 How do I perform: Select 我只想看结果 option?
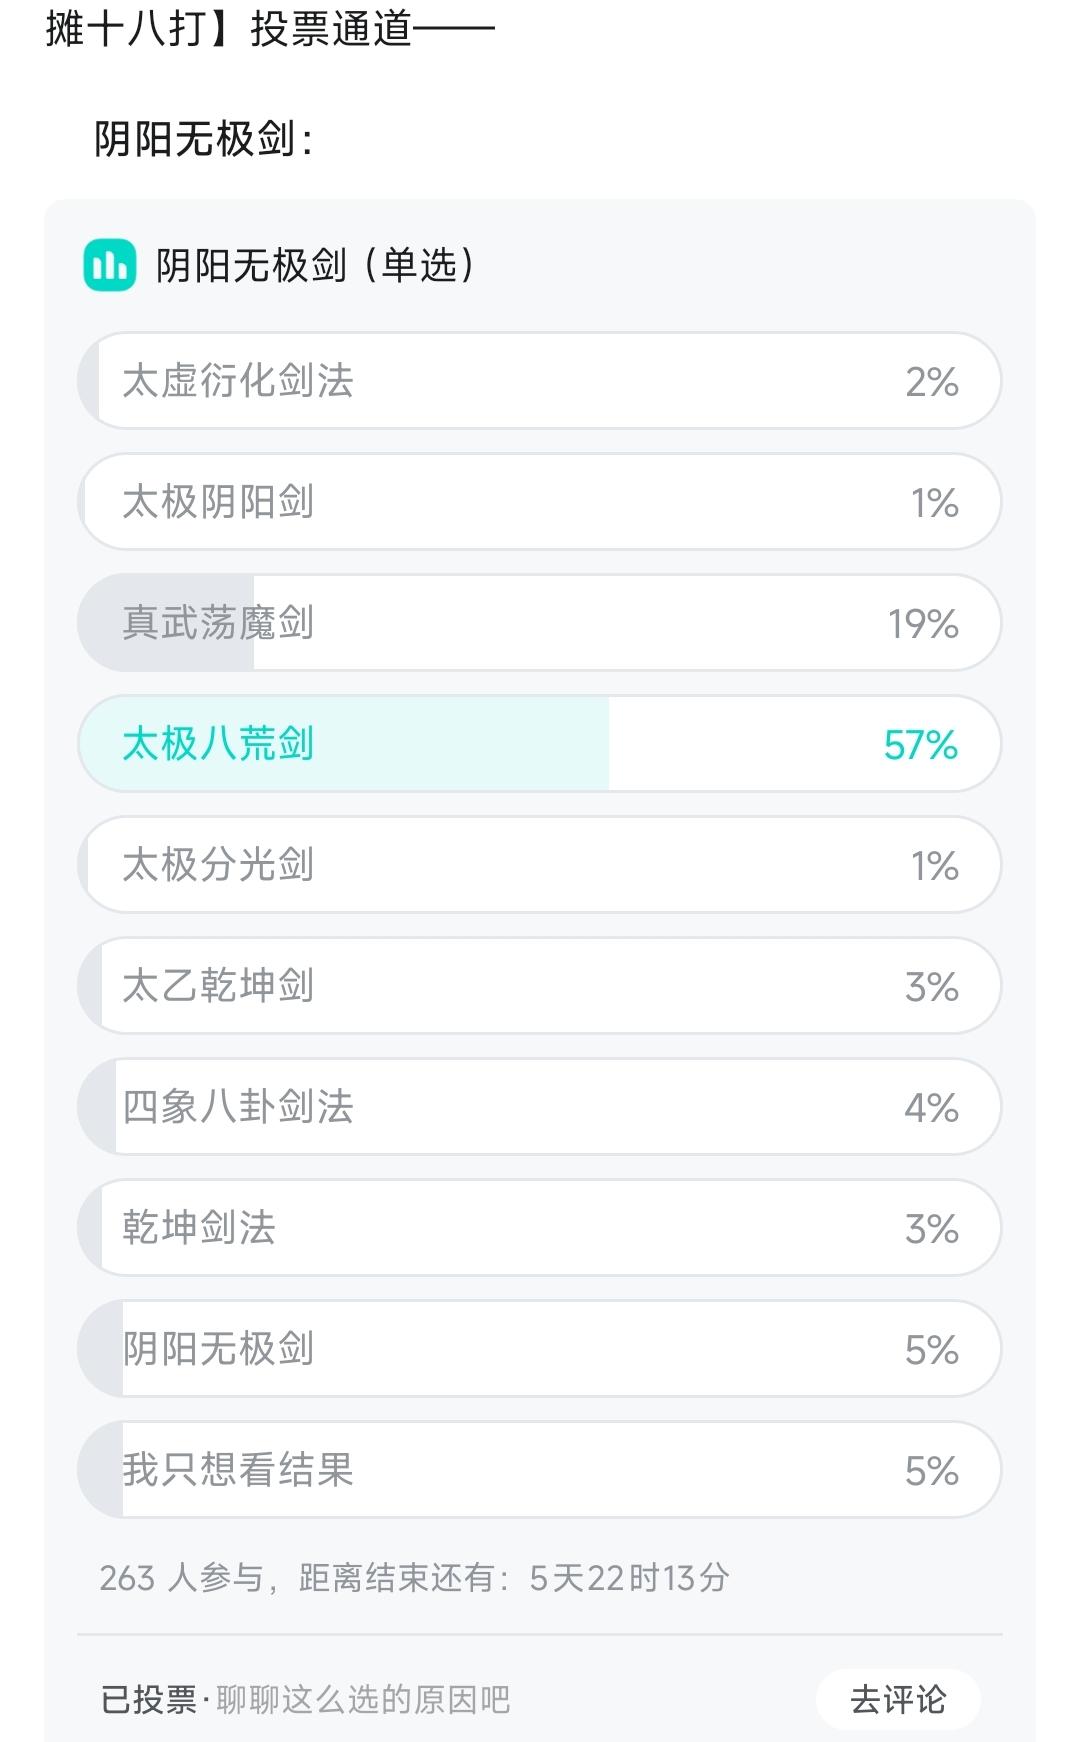[x=539, y=1470]
